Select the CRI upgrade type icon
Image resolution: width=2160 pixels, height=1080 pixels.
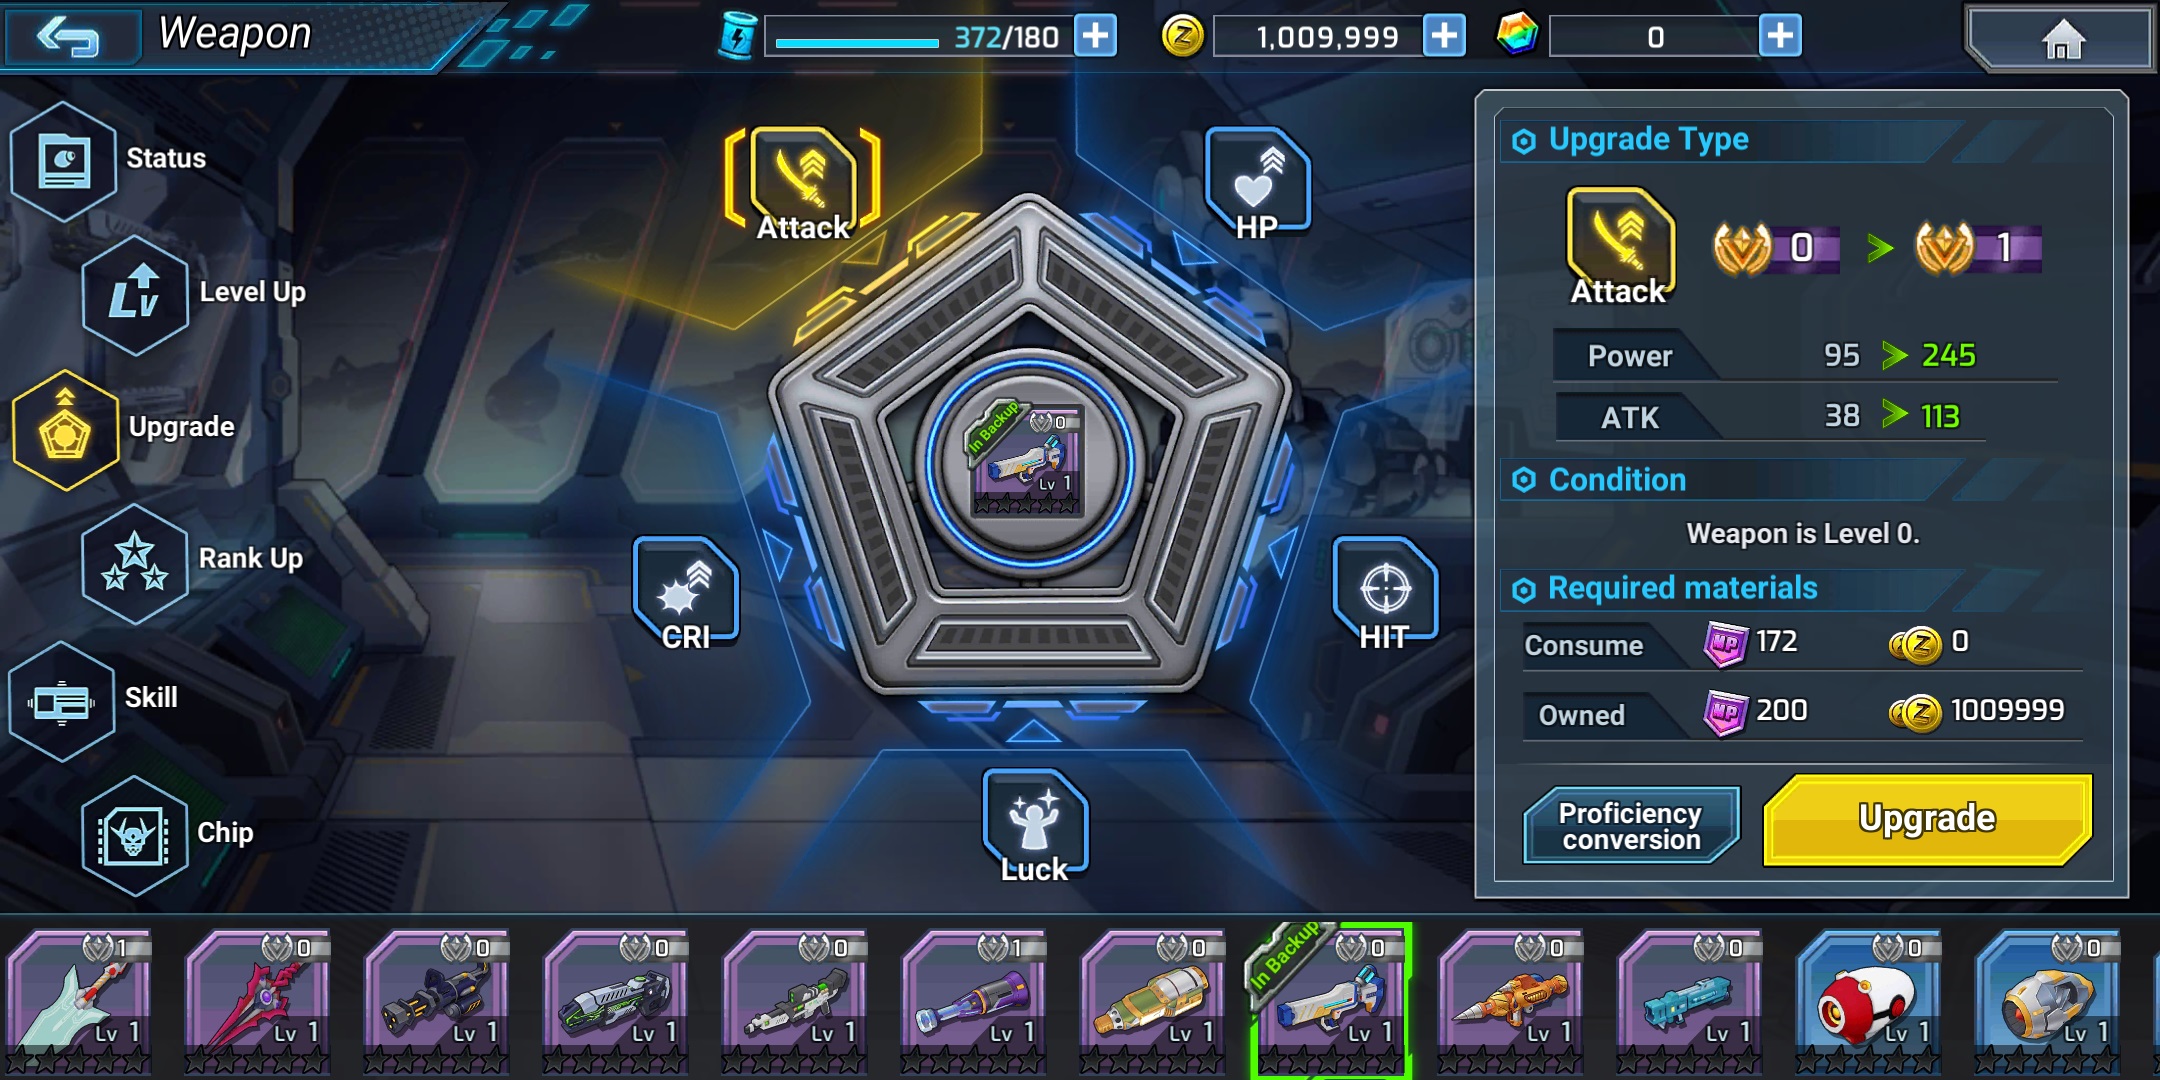[686, 594]
